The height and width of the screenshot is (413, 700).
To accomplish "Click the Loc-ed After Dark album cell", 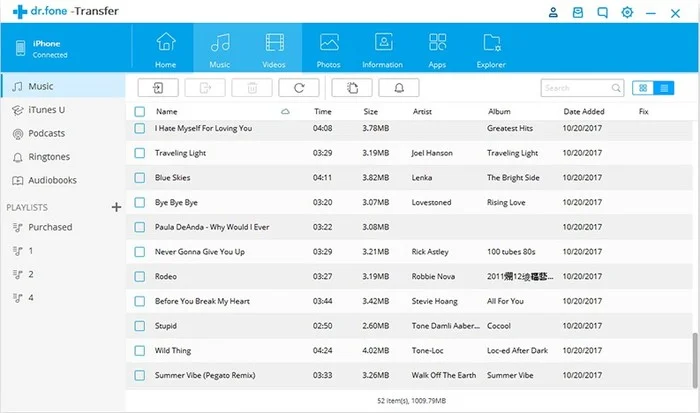I will point(517,350).
